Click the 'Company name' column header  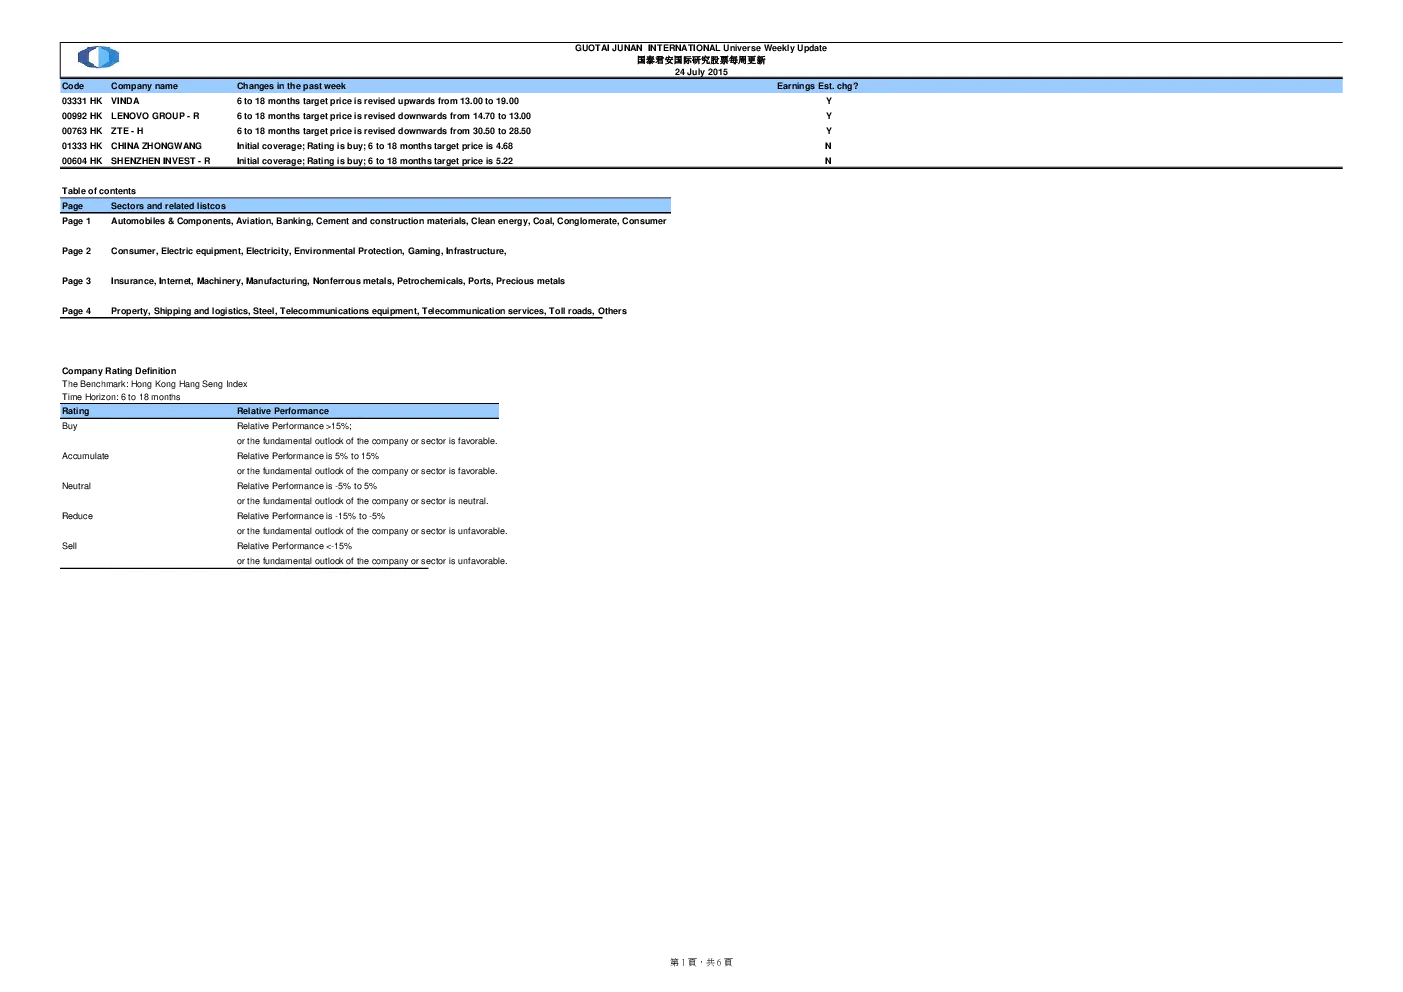pos(144,86)
